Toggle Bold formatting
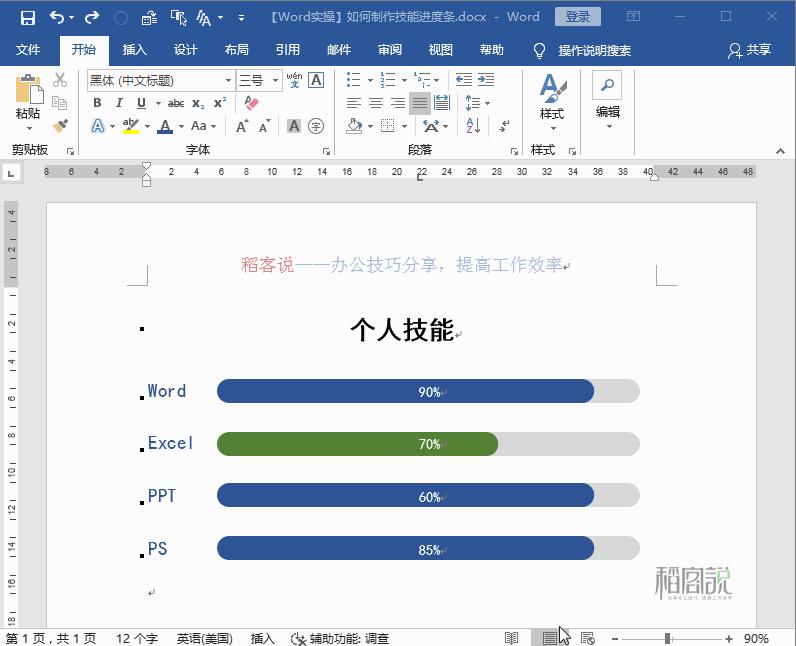Screen dimensions: 796x646 click(97, 103)
